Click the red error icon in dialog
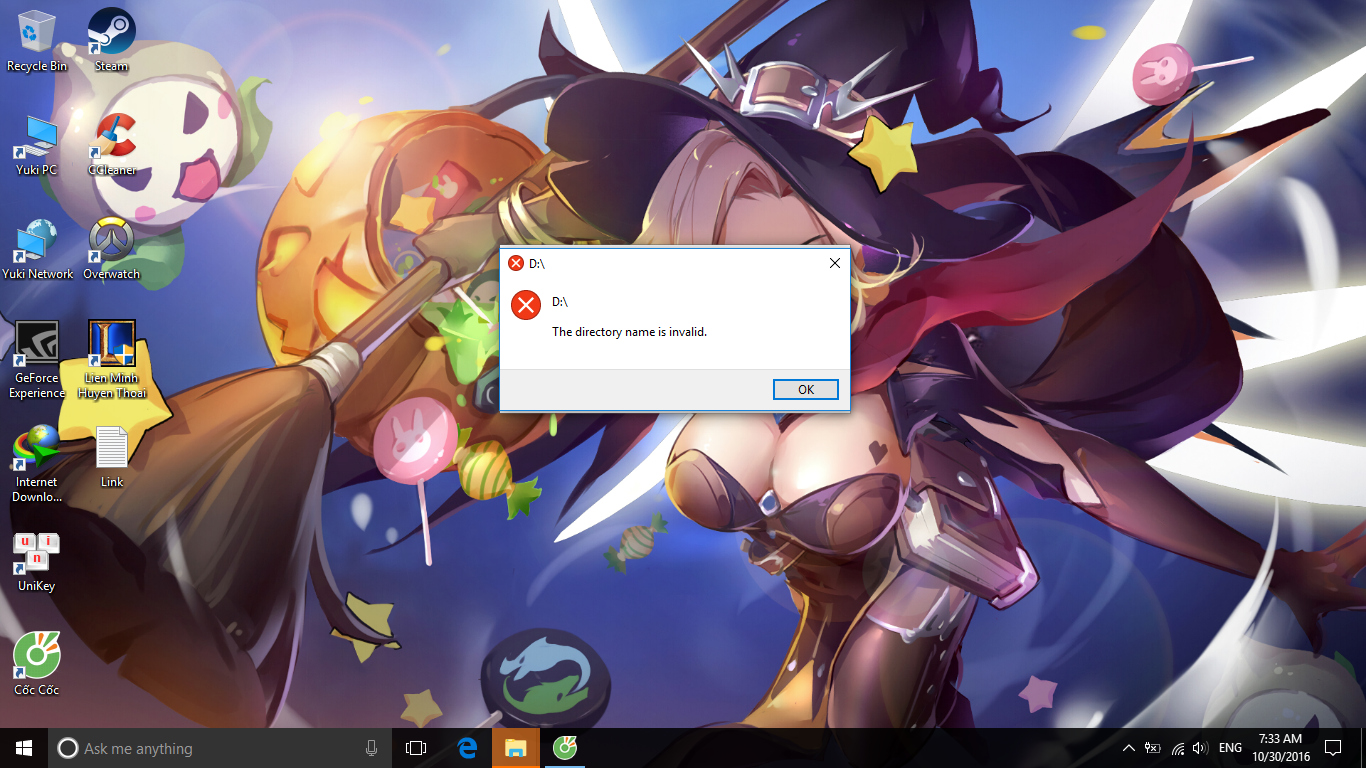Viewport: 1366px width, 768px height. click(526, 305)
